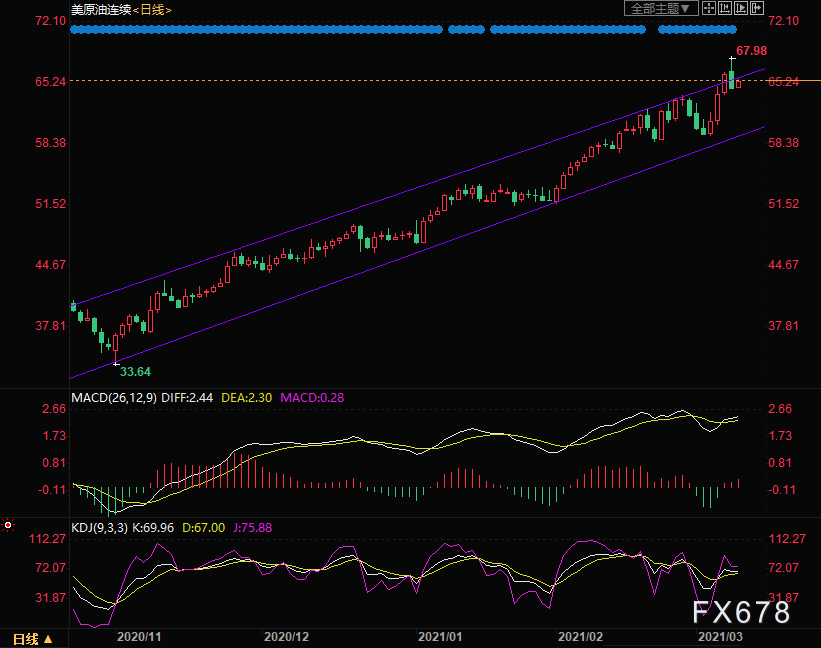Click the J:75.88 value
This screenshot has width=821, height=648.
click(x=252, y=528)
